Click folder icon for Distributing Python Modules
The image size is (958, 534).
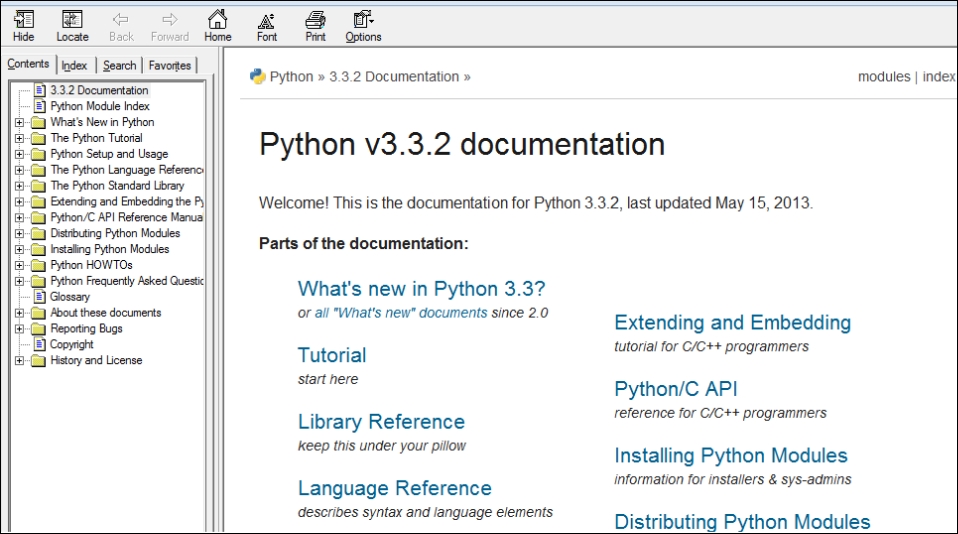coord(38,233)
